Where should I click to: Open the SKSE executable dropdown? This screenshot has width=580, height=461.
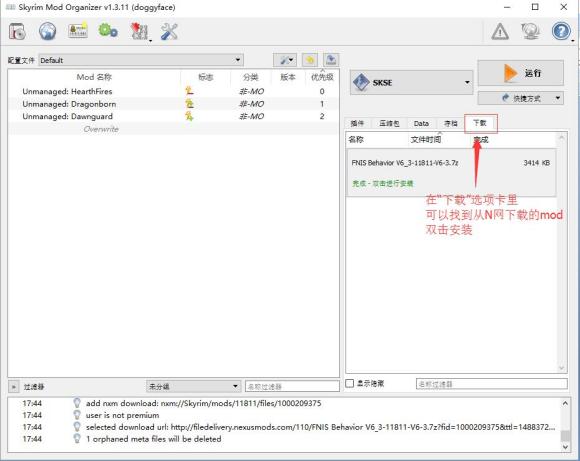tap(411, 83)
